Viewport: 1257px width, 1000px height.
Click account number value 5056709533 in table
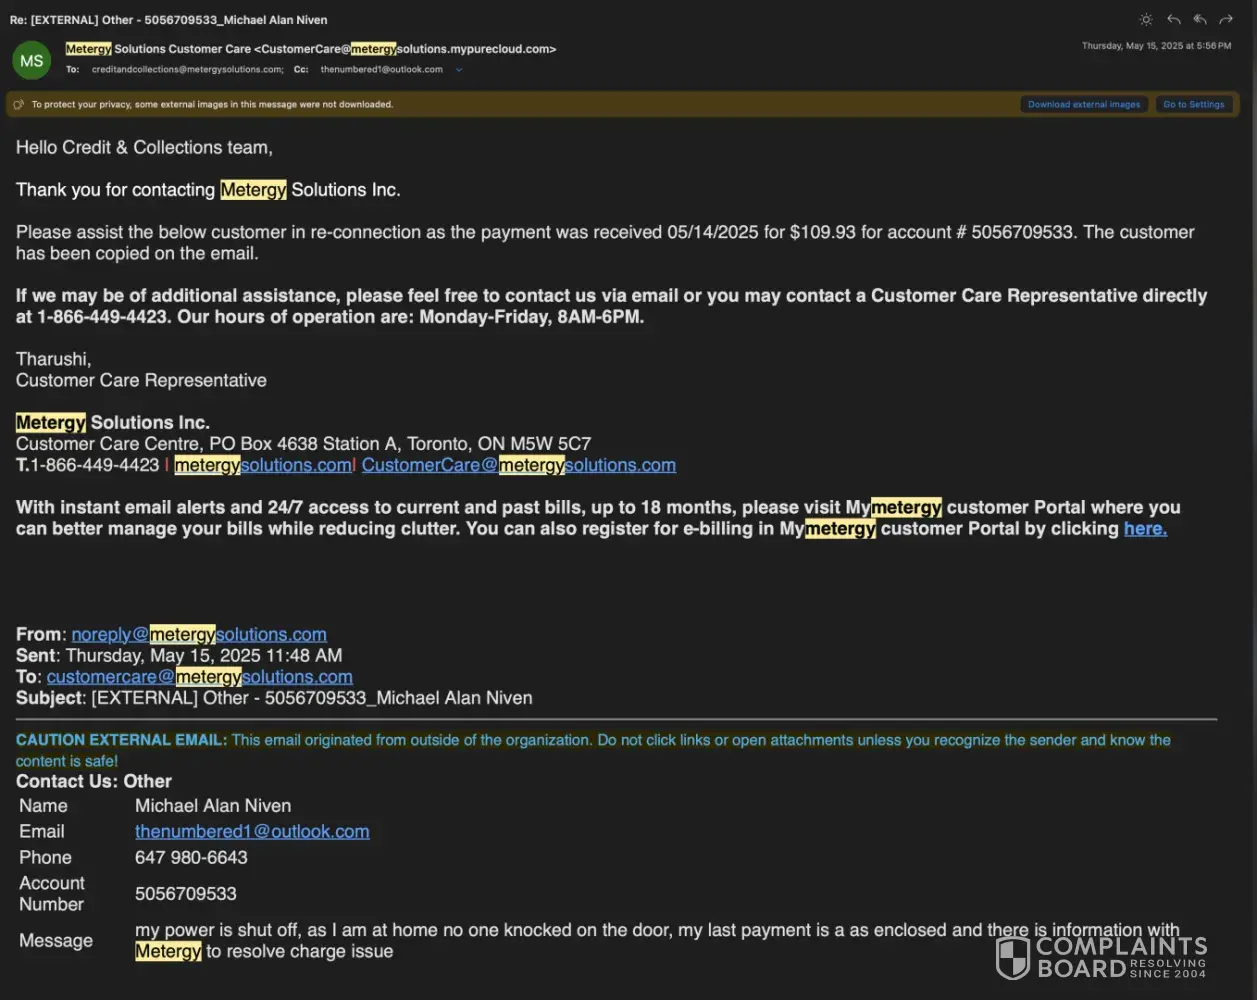(186, 894)
